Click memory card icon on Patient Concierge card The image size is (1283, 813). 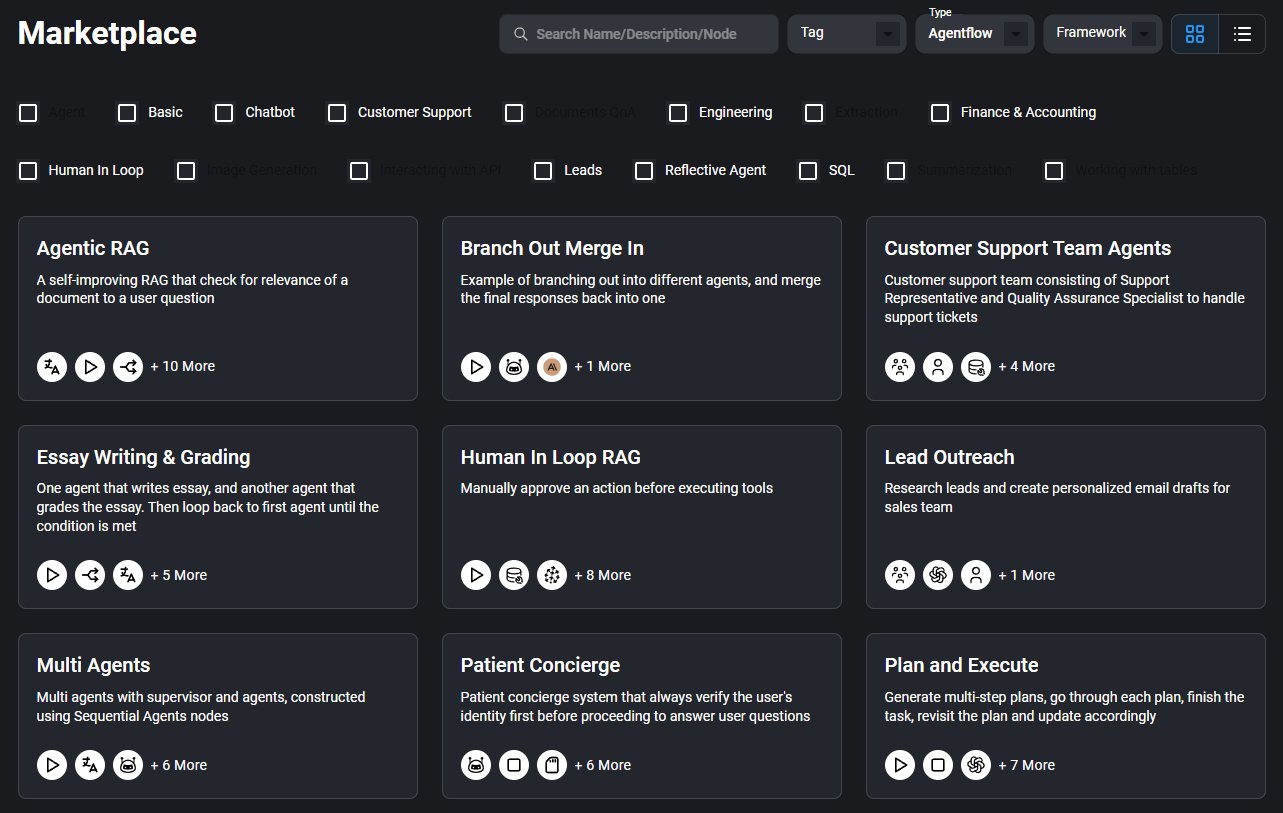(552, 765)
